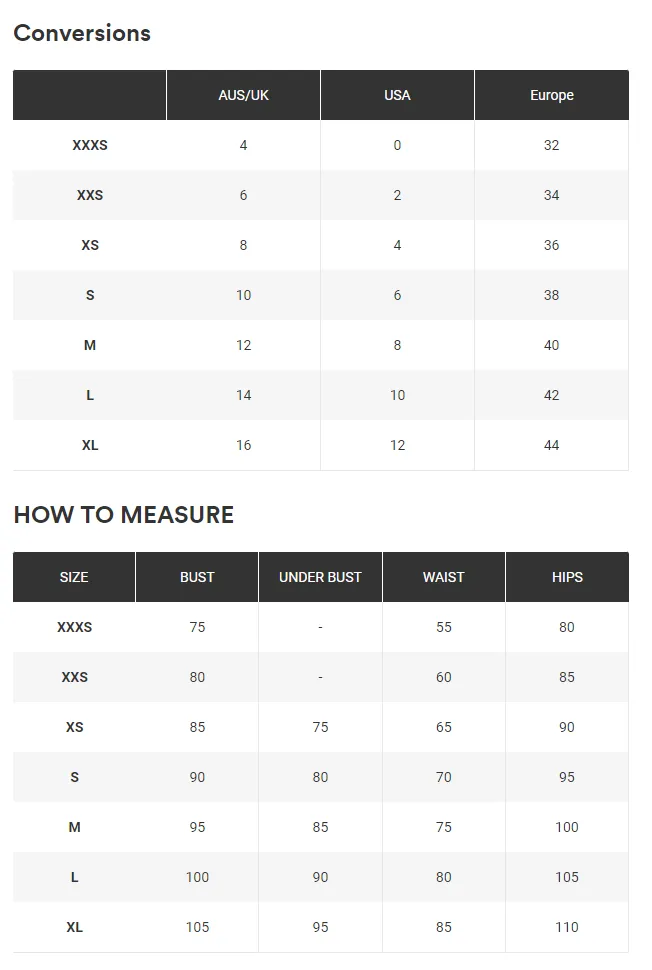The height and width of the screenshot is (970, 652).
Task: Click the SIZE column header
Action: point(74,577)
